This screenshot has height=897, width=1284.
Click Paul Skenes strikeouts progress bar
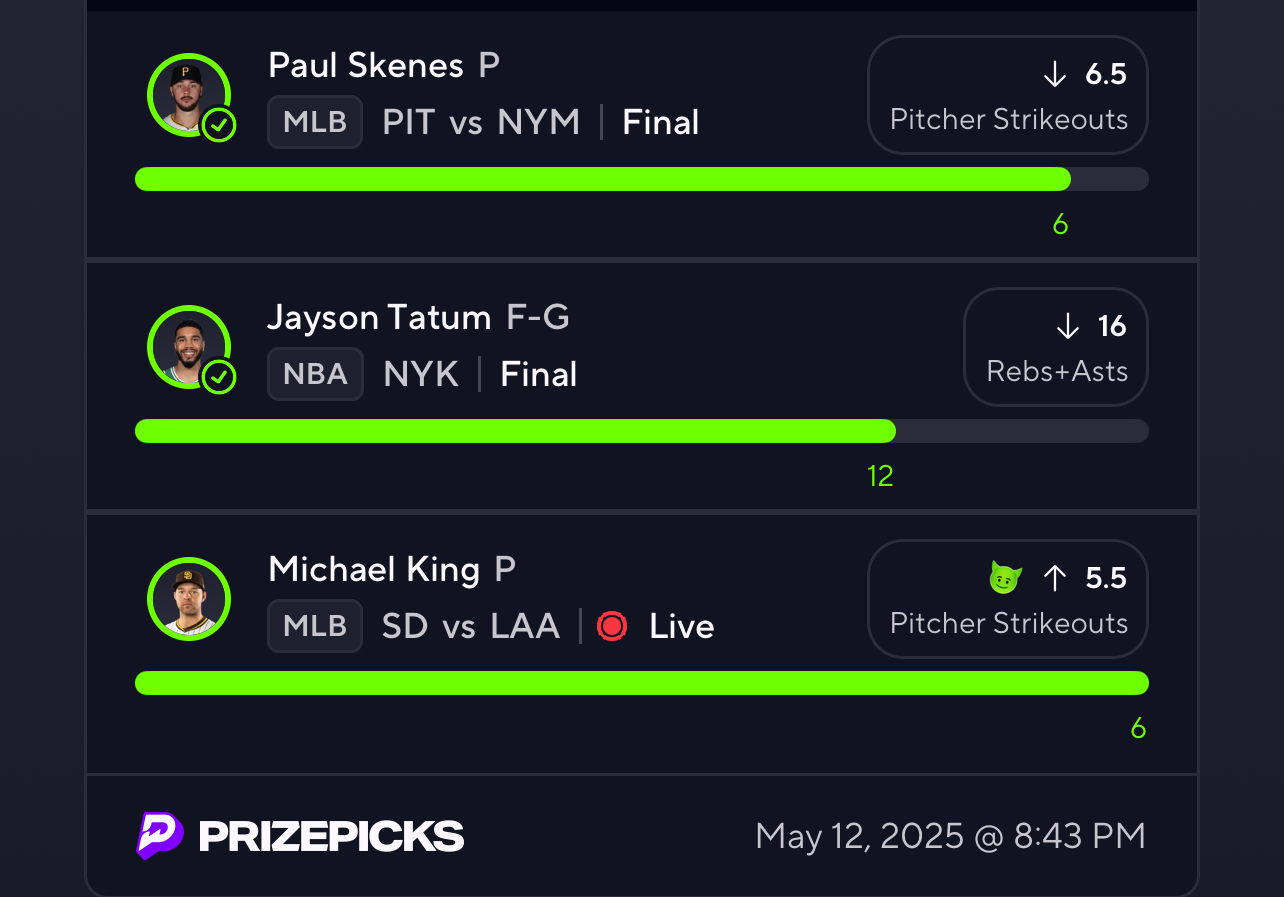pyautogui.click(x=642, y=179)
